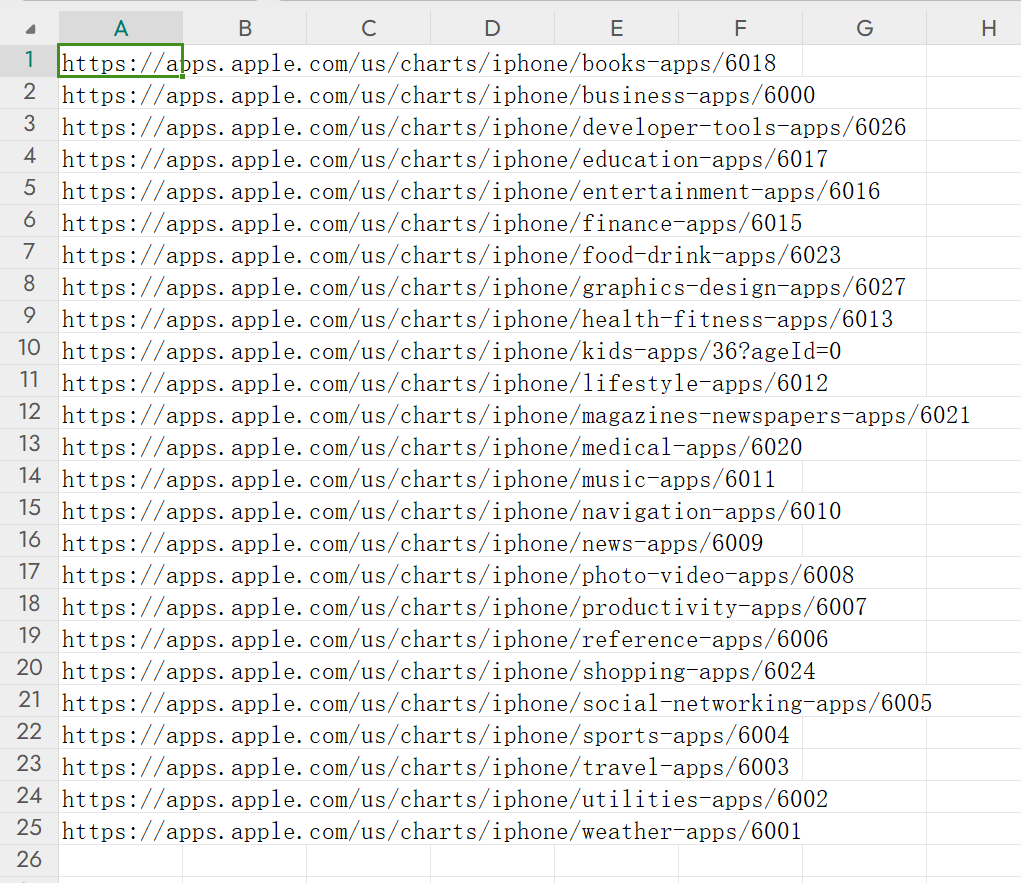Select column F header

tap(740, 28)
